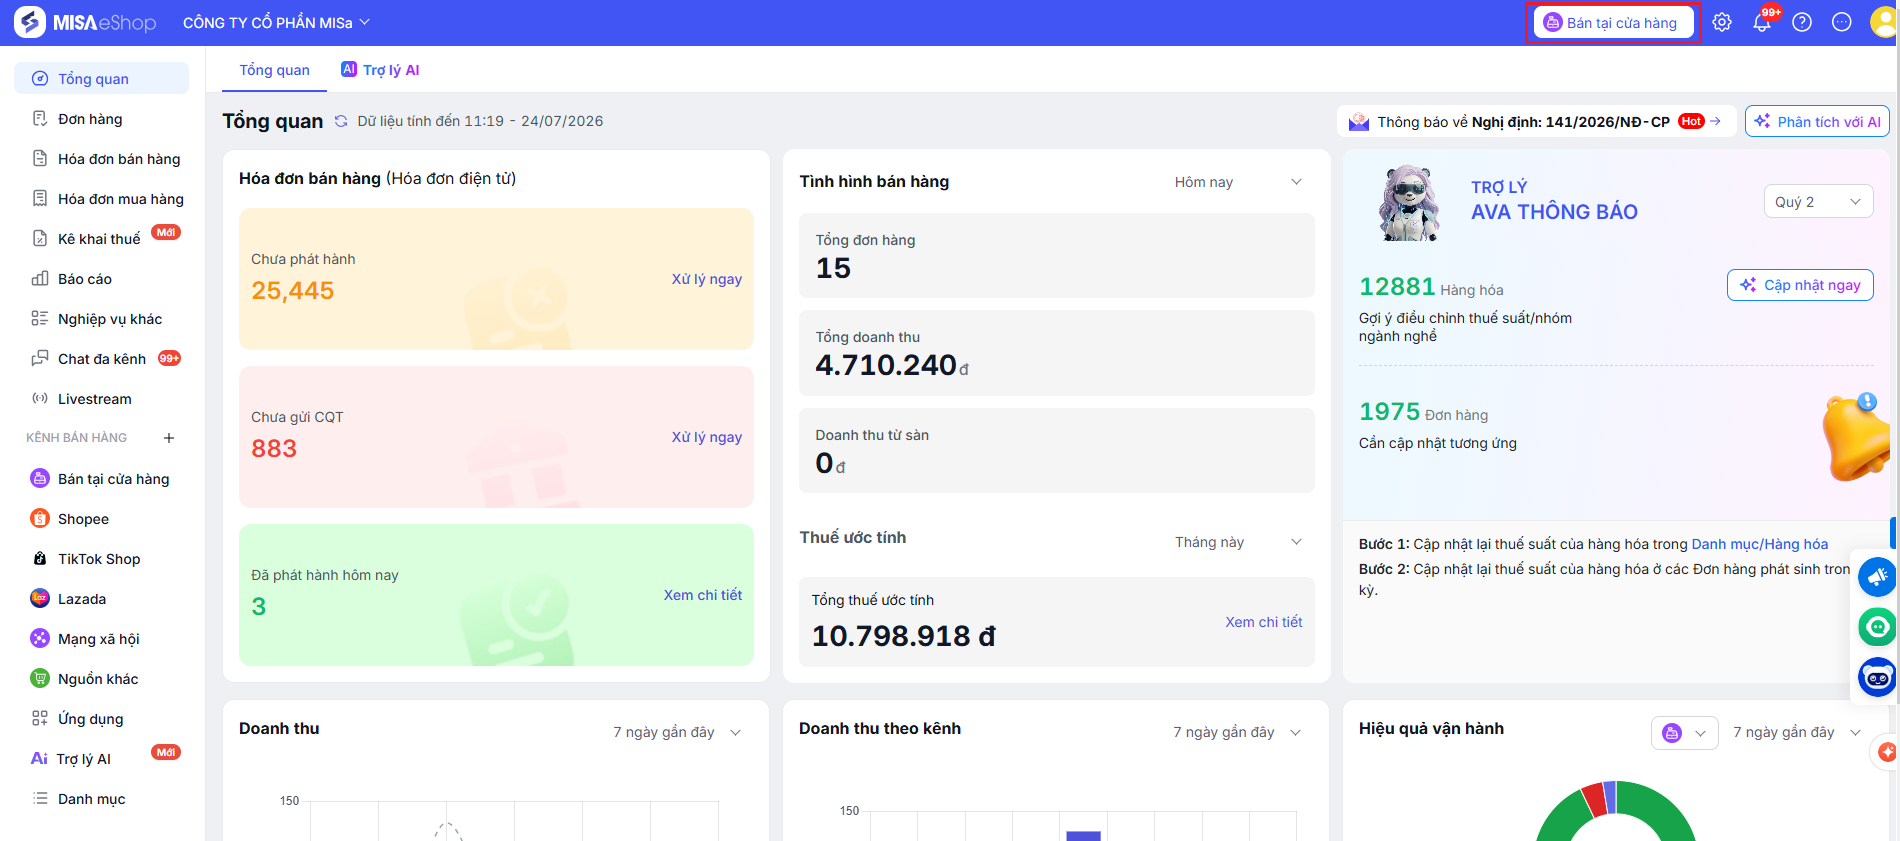Click the Livestream sidebar icon
1900x841 pixels.
(40, 399)
